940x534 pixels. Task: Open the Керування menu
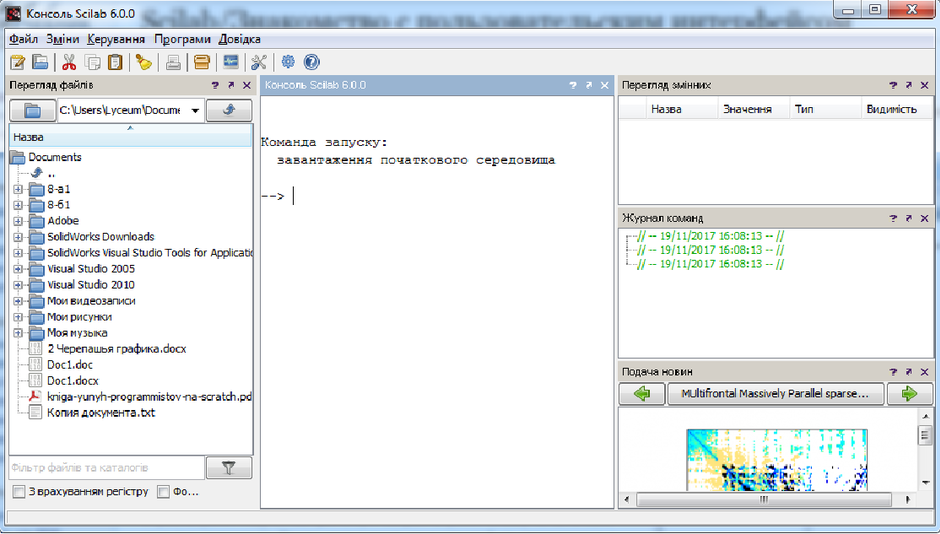pos(116,39)
